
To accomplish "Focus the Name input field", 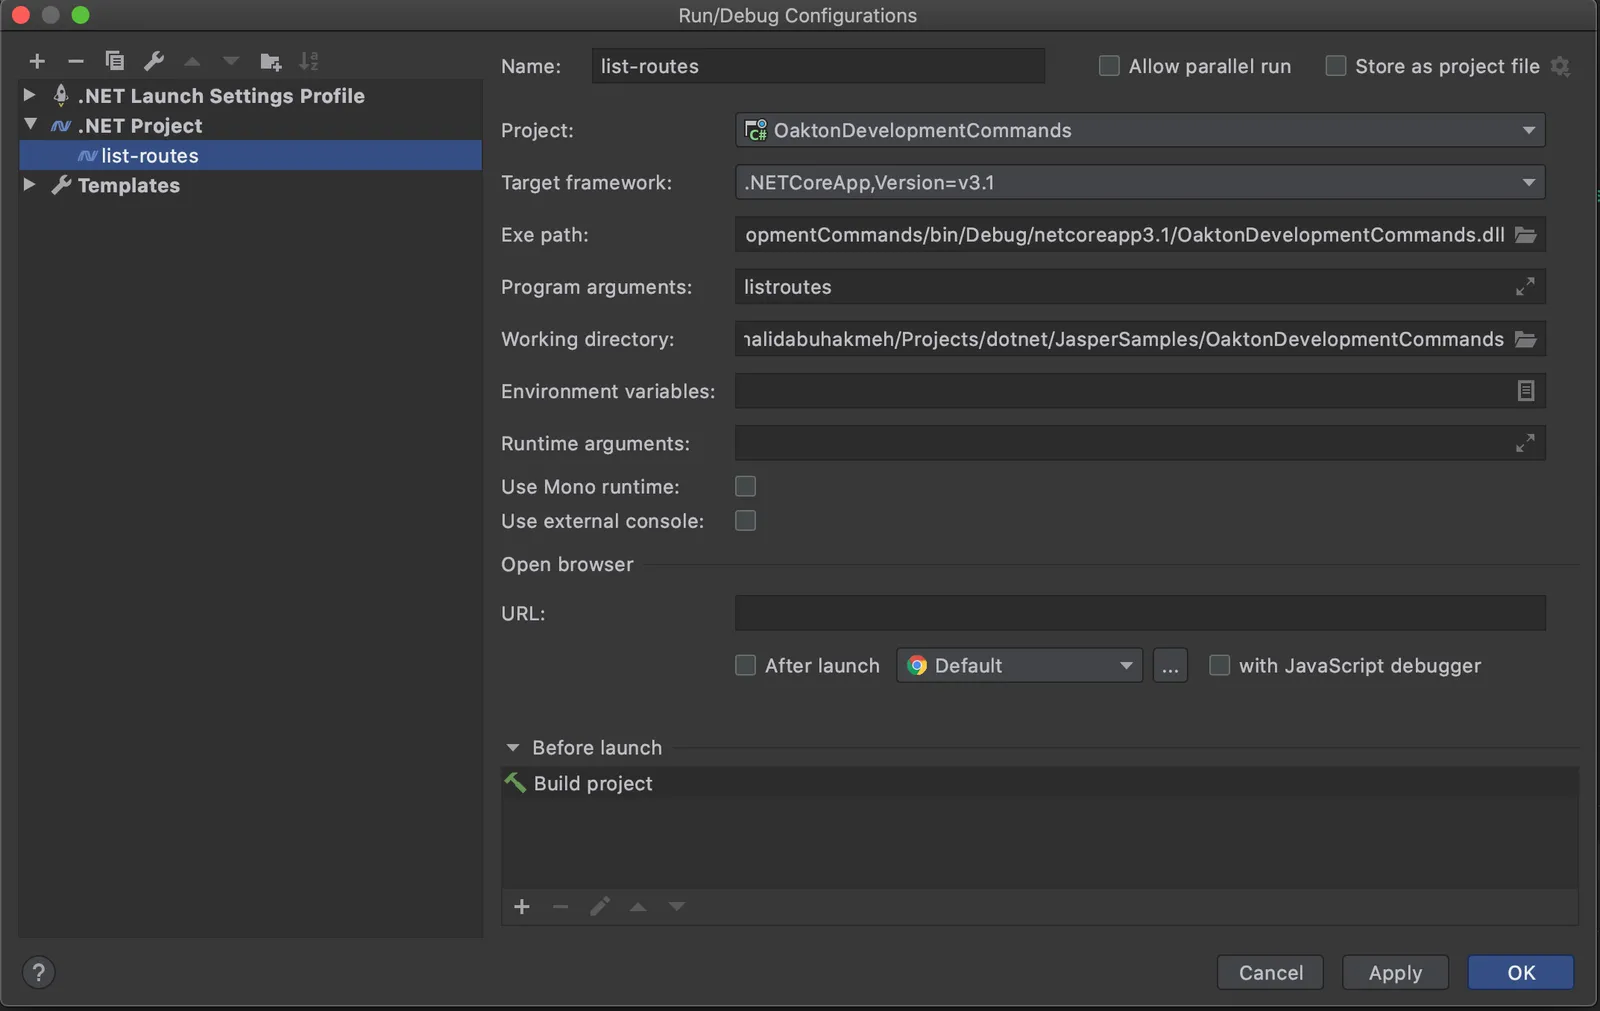I will click(x=818, y=66).
